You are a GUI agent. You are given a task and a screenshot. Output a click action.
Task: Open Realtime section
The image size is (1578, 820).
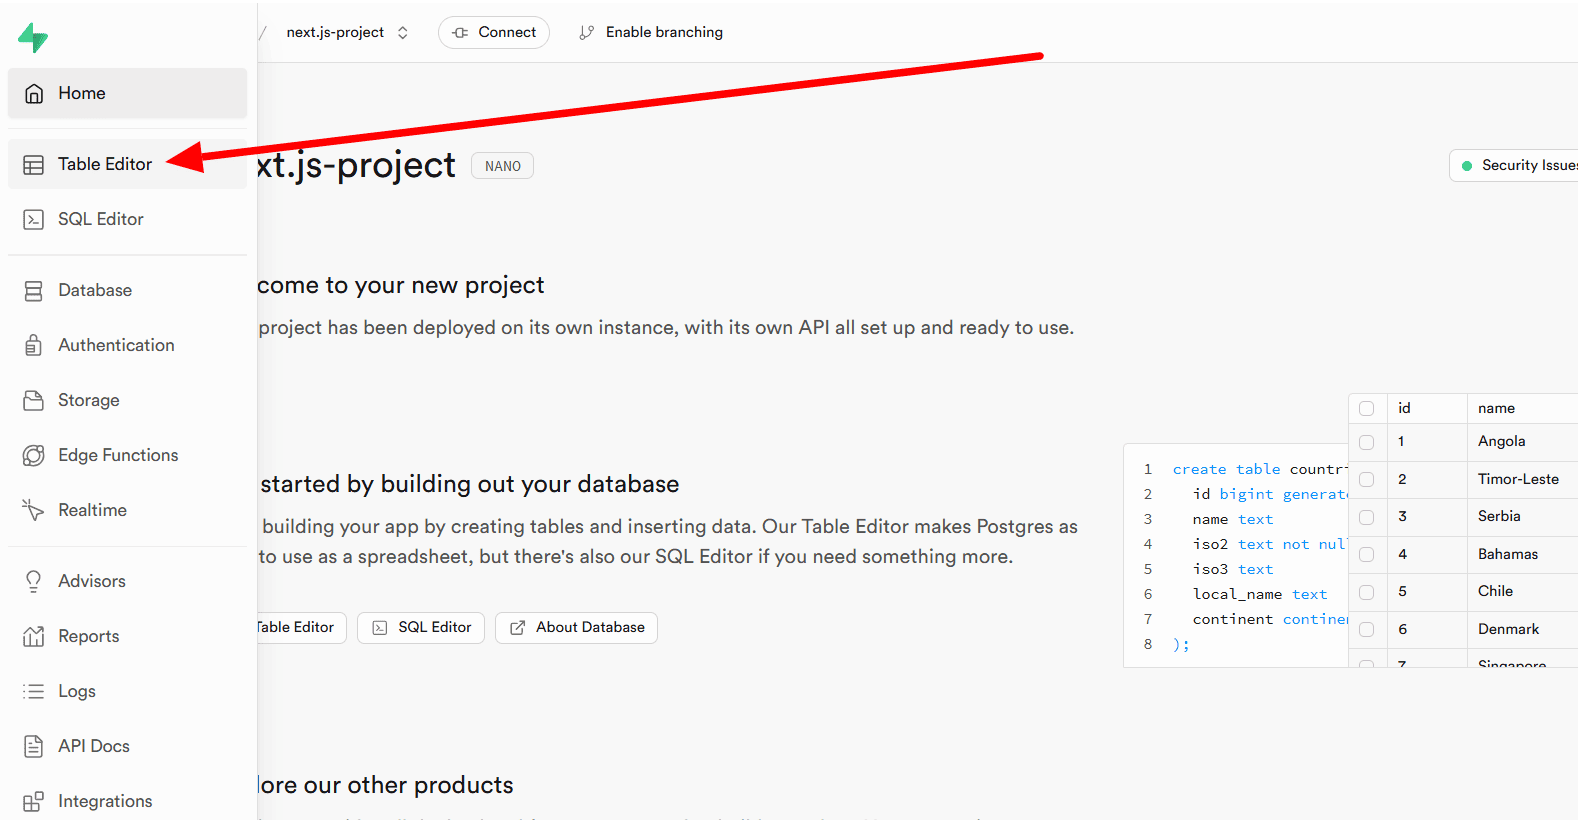(x=127, y=510)
